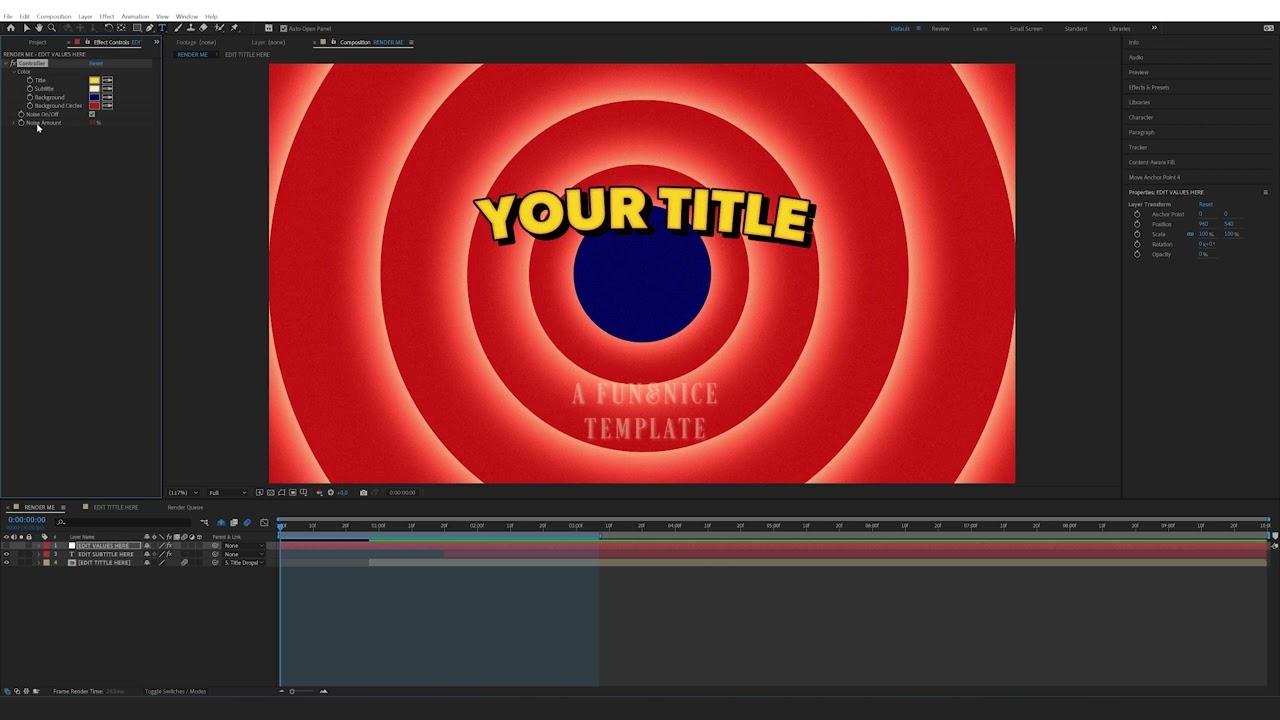Click the current time 0:00:00:00 in timeline
This screenshot has width=1280, height=720.
[x=27, y=520]
